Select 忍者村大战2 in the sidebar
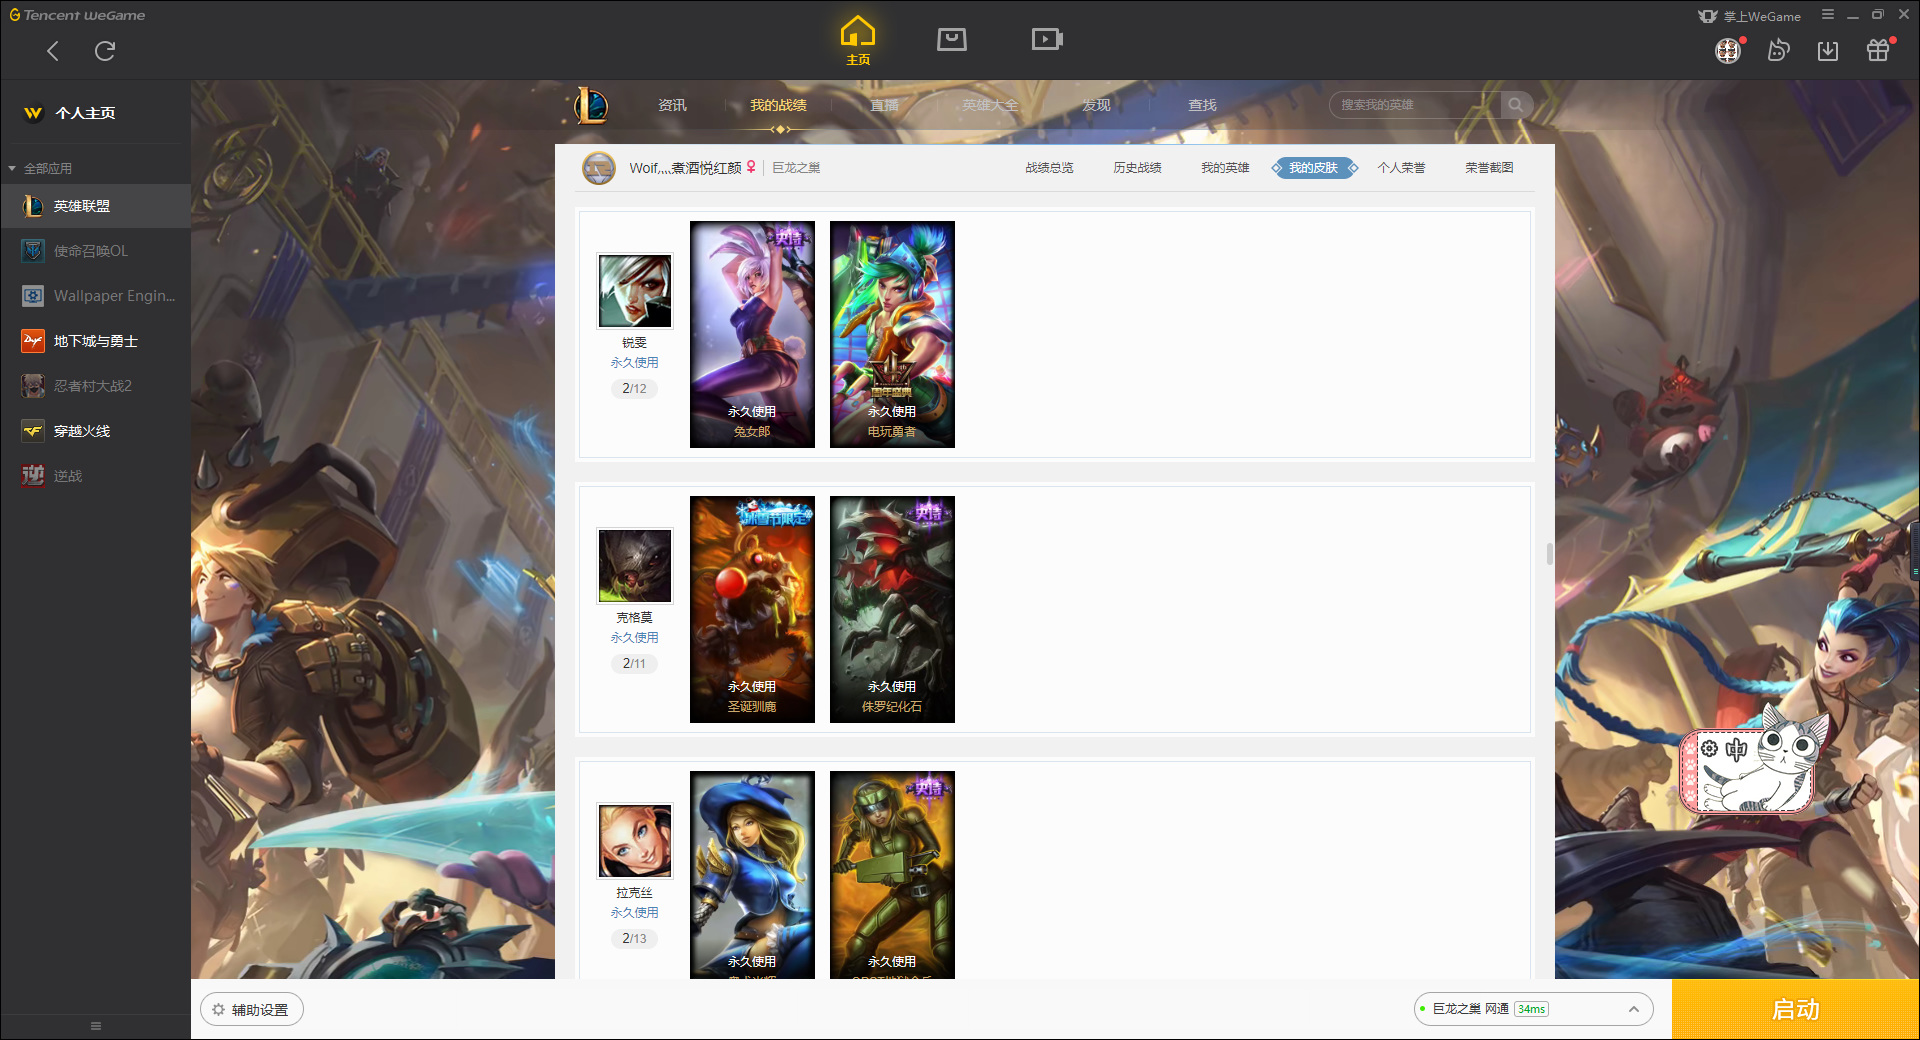The height and width of the screenshot is (1040, 1920). click(95, 386)
